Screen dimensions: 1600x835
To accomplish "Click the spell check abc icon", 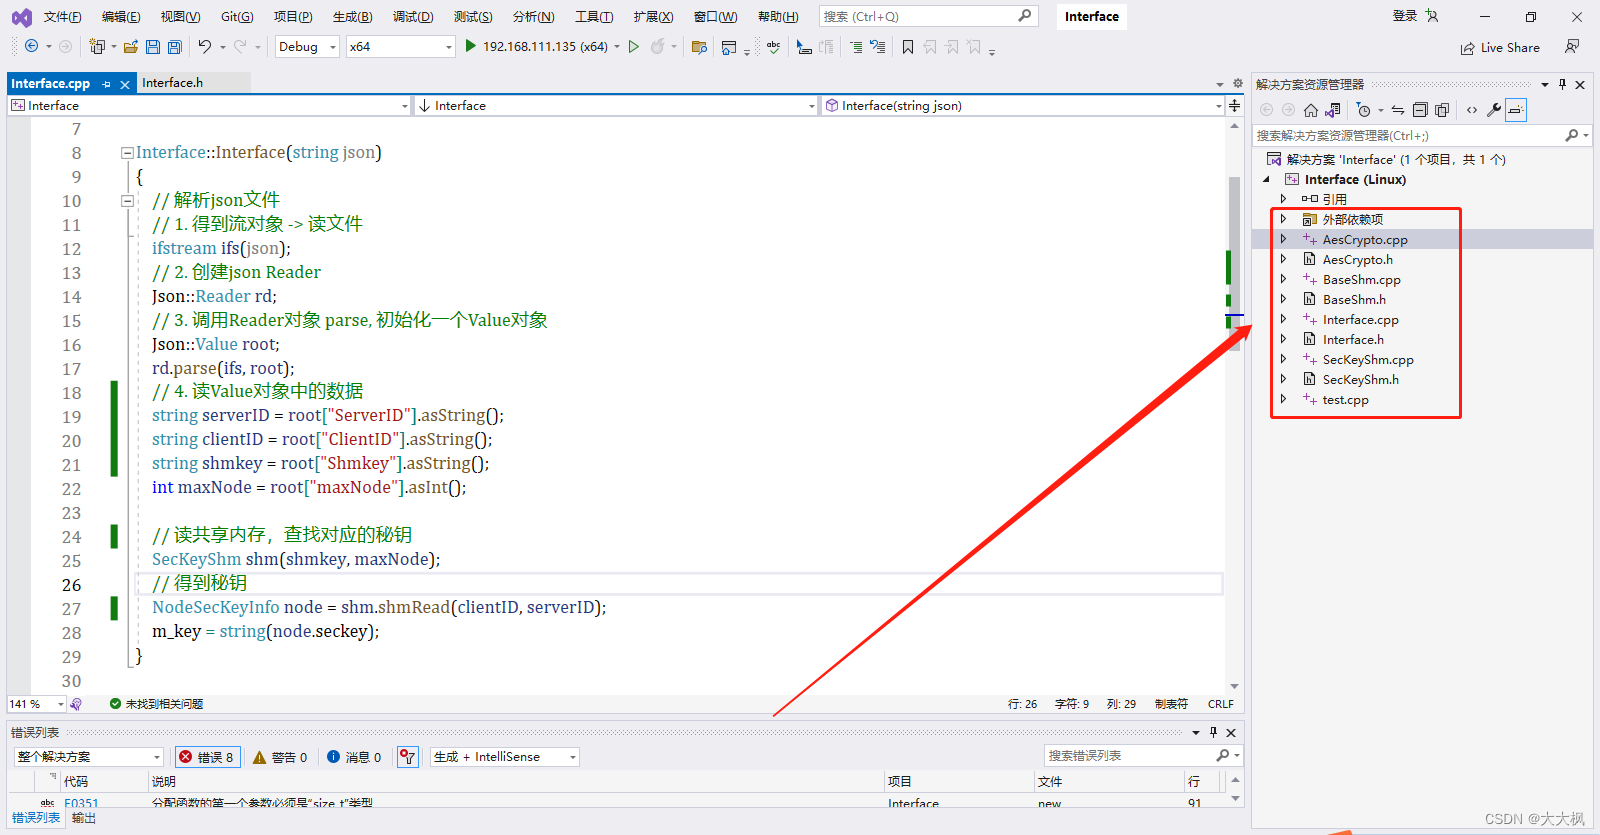I will tap(773, 46).
